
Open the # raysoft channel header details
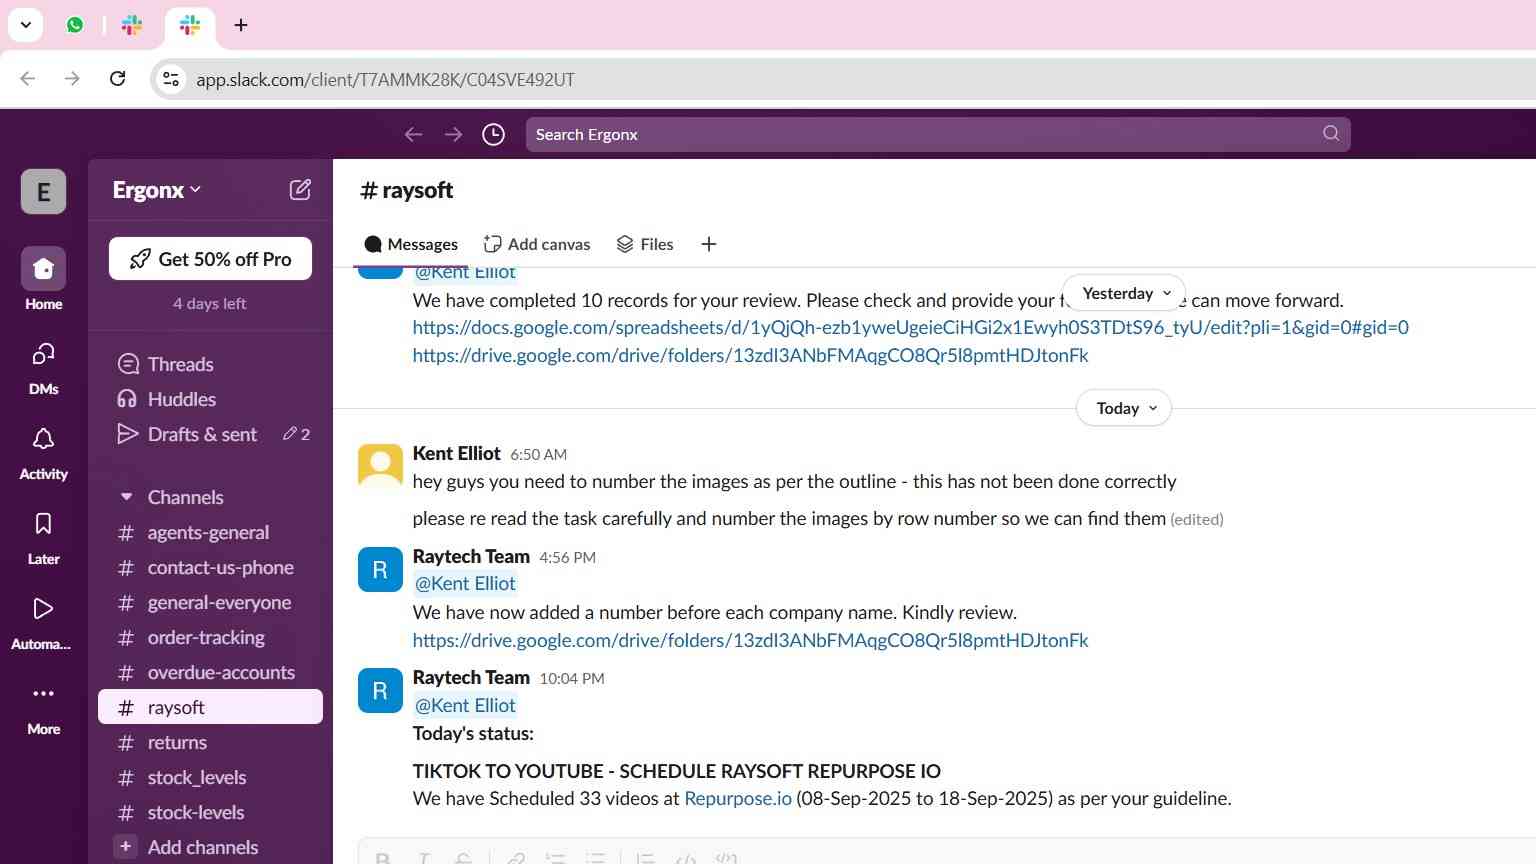(406, 190)
